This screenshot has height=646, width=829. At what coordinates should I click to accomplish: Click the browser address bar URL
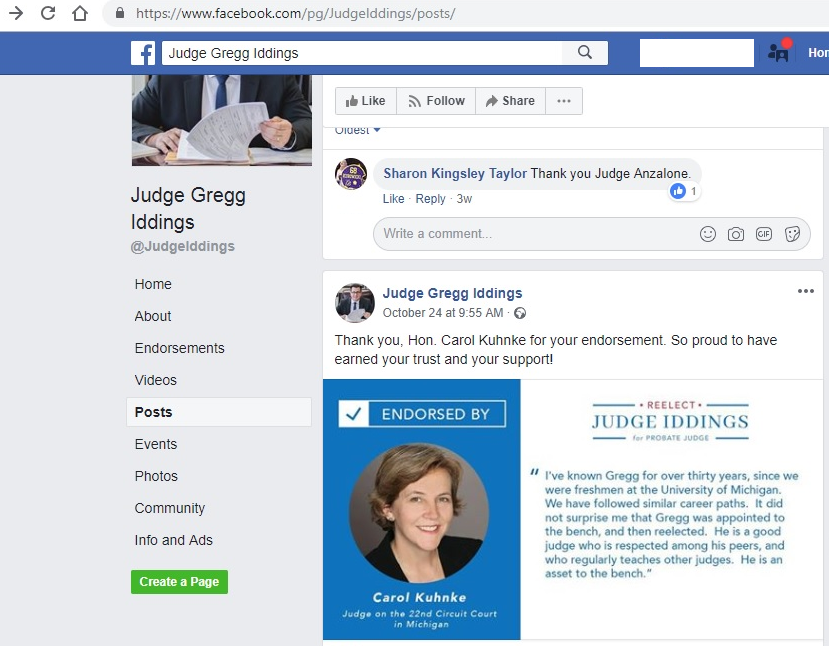tap(295, 13)
